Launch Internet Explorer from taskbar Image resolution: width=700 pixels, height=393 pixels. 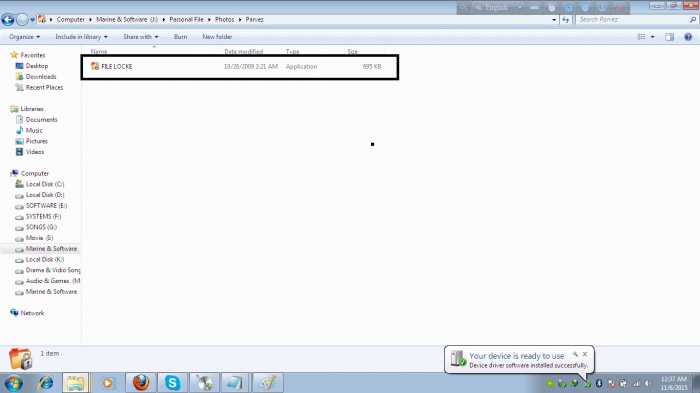point(45,383)
